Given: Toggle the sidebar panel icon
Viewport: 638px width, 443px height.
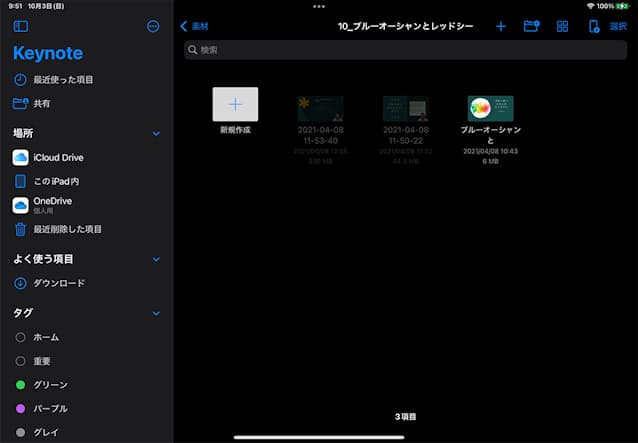Looking at the screenshot, I should coord(21,26).
